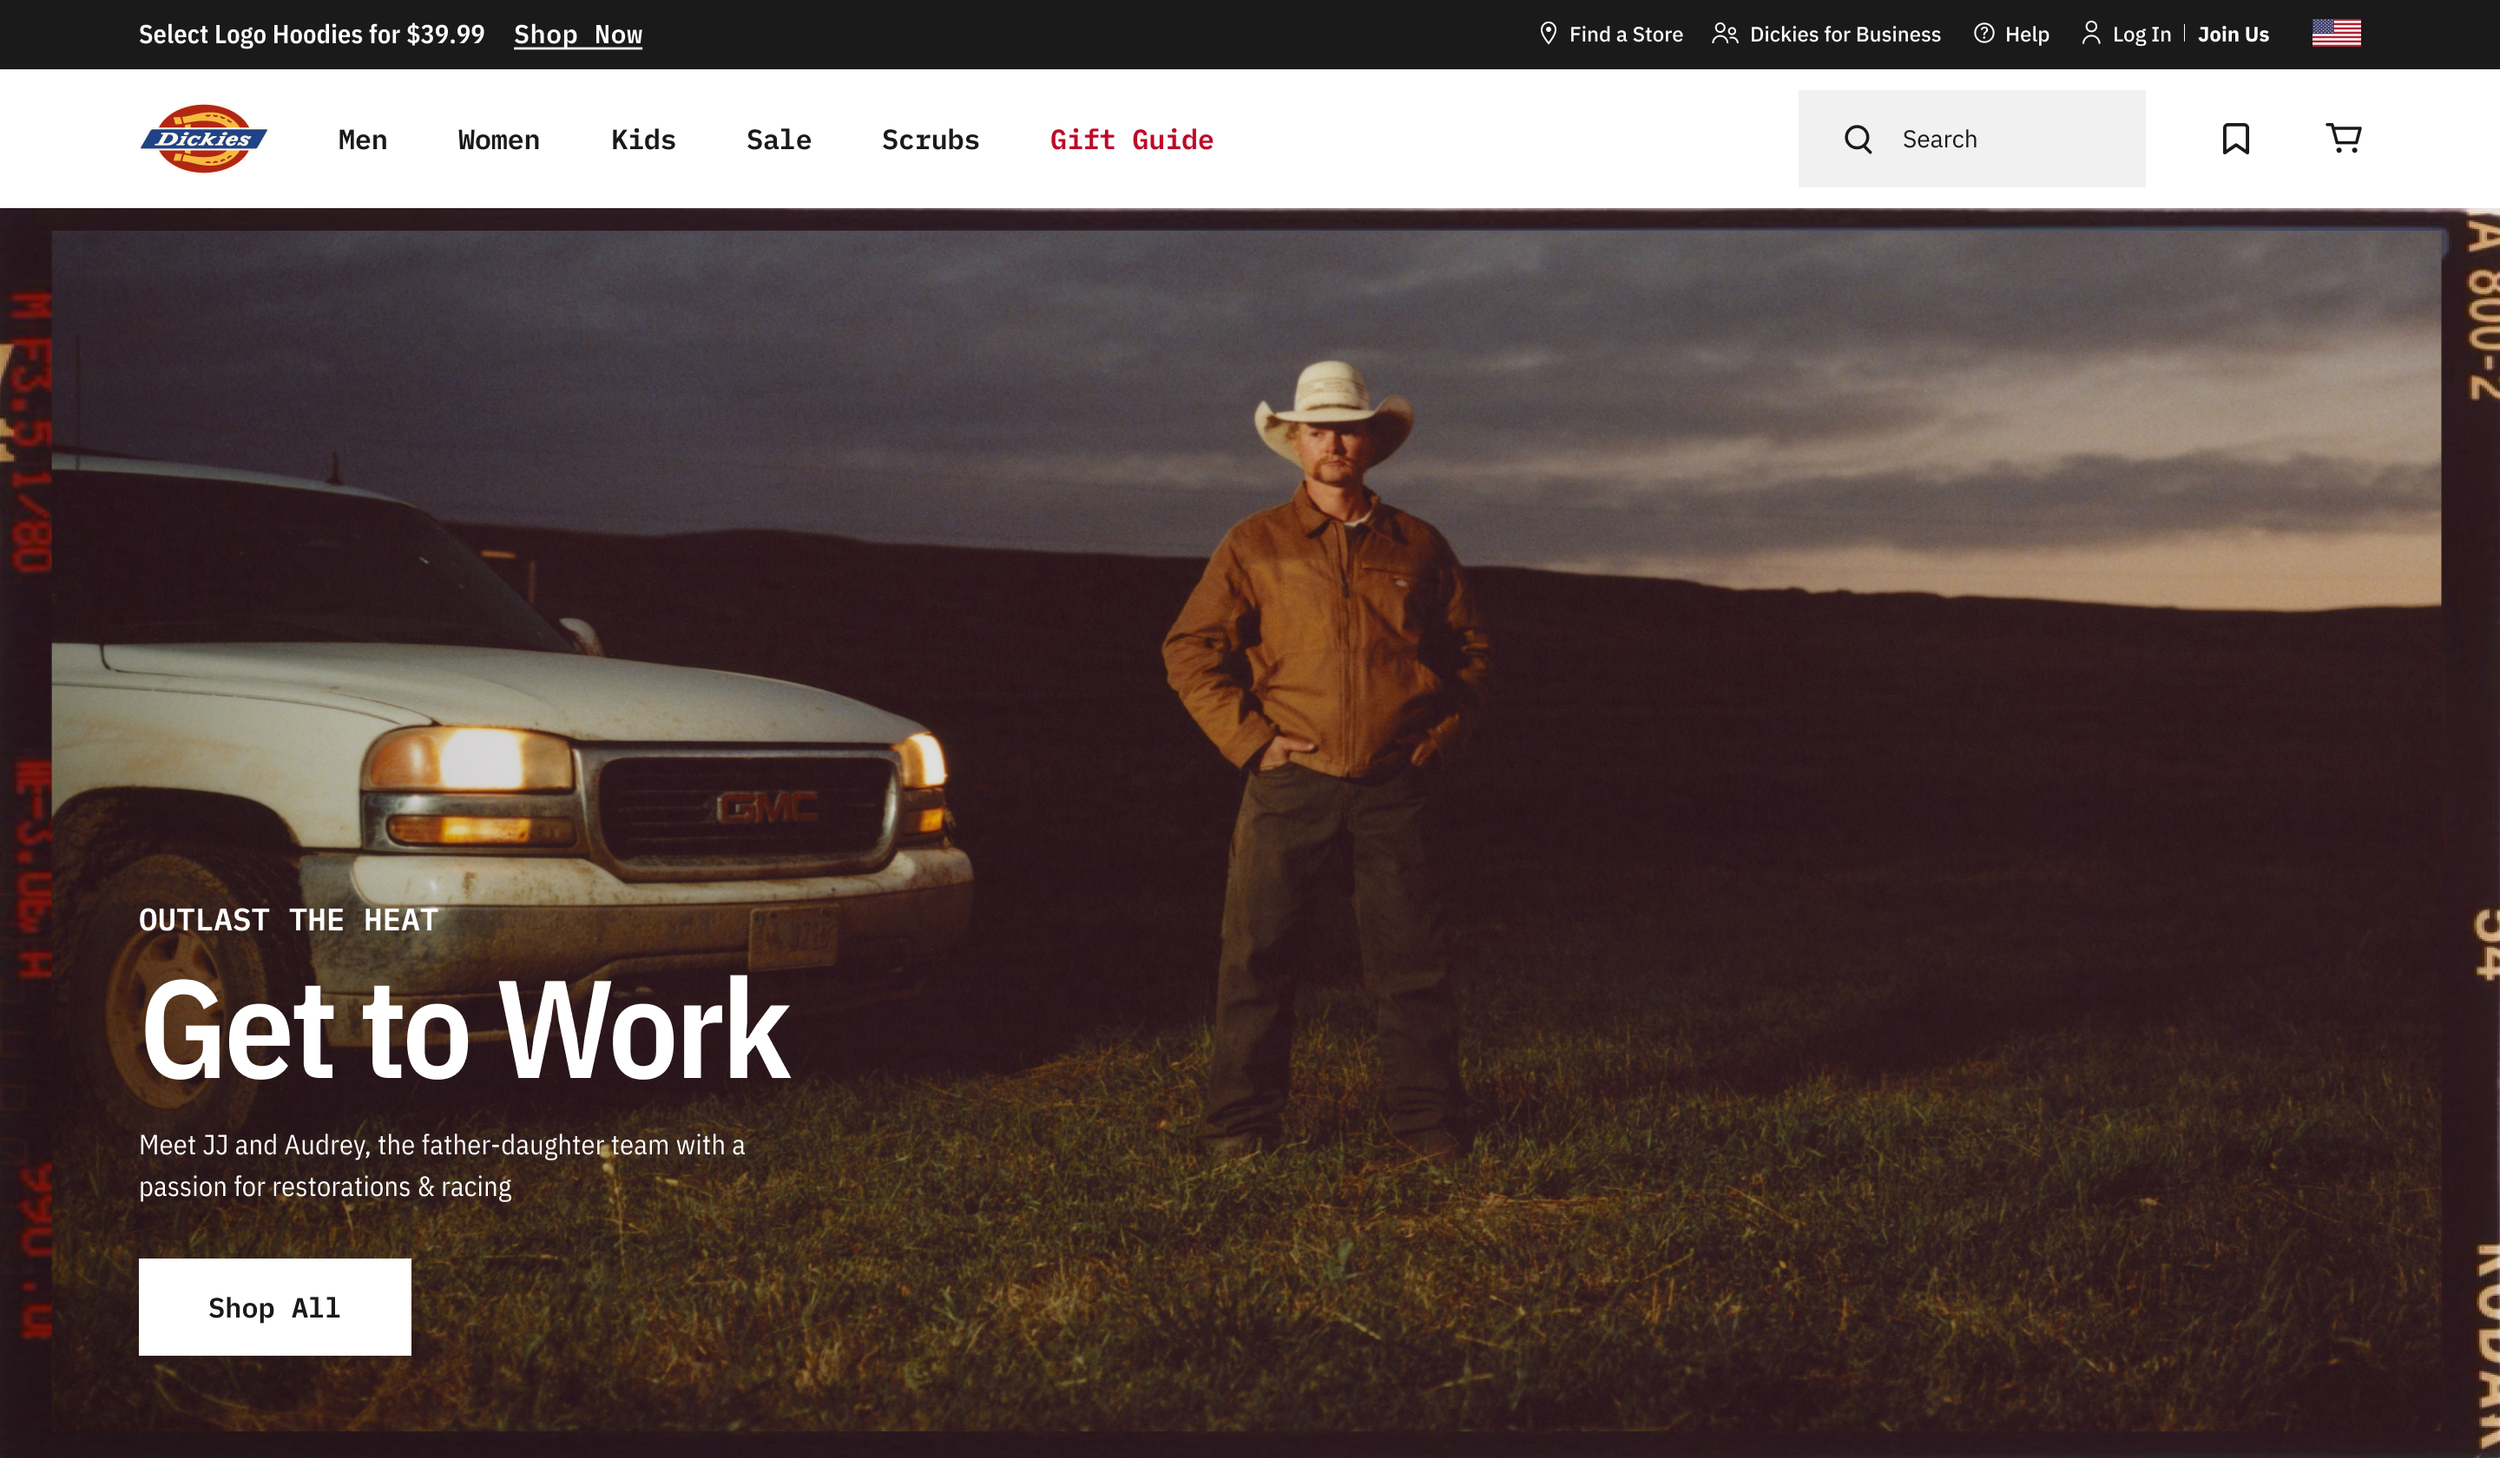Open the Women menu
The width and height of the screenshot is (2500, 1458).
pos(498,140)
